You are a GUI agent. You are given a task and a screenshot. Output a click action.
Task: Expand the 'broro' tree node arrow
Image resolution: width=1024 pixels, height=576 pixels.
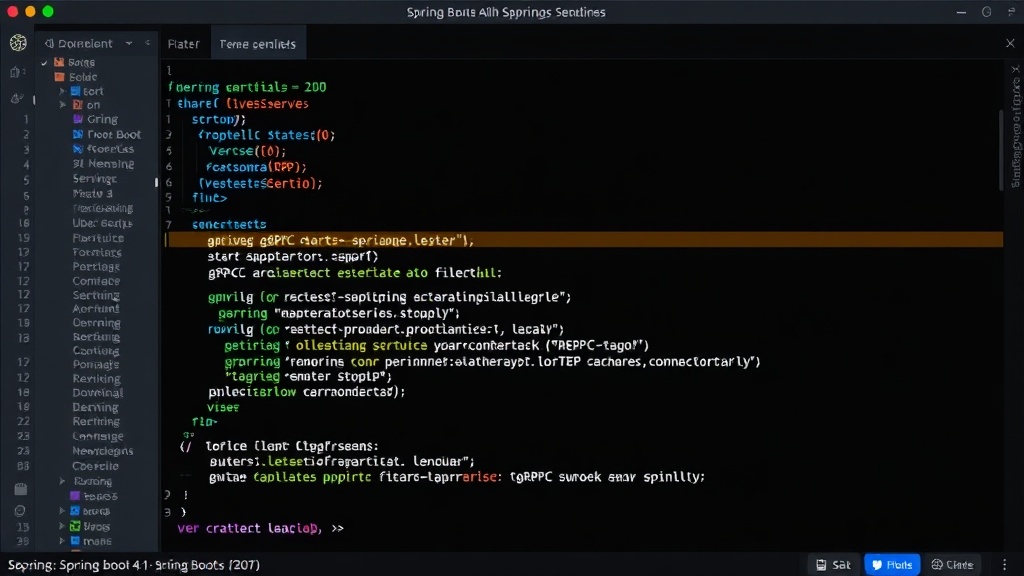pos(62,511)
